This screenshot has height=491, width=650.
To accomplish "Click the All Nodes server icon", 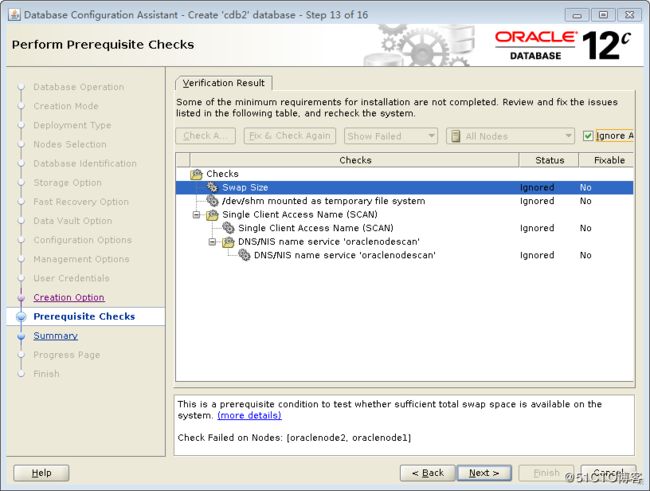I will coord(455,136).
